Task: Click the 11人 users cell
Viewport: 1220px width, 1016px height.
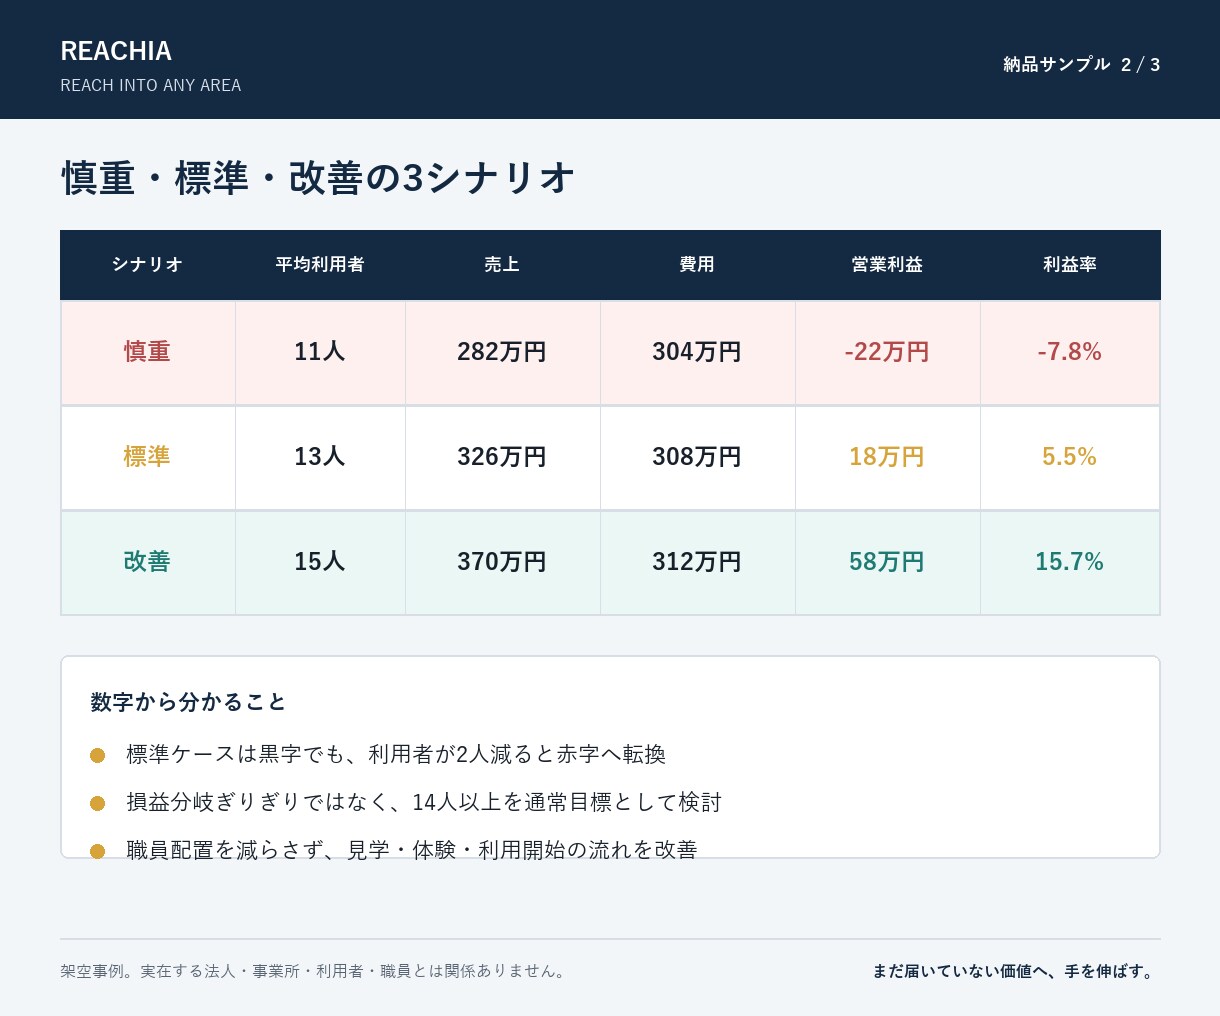Action: coord(320,352)
